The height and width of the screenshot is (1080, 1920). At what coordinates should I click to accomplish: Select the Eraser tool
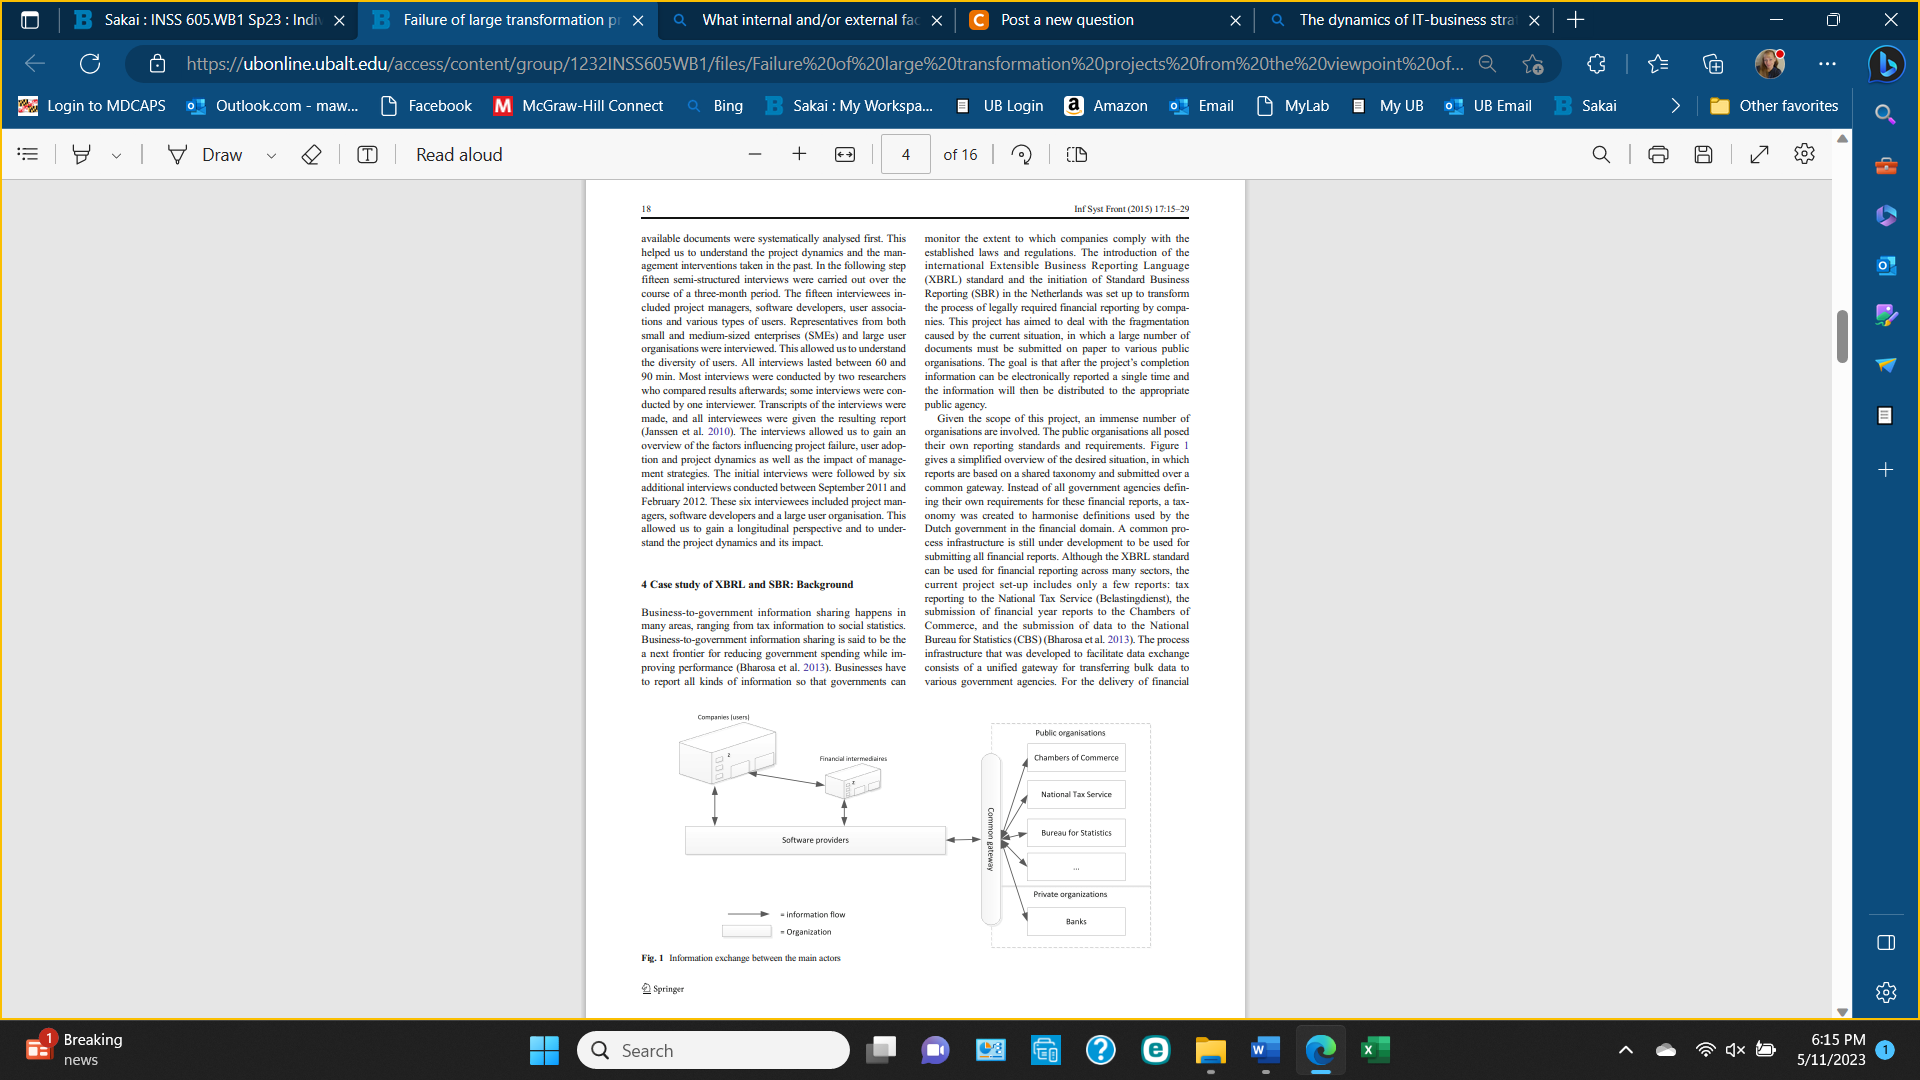(x=311, y=154)
